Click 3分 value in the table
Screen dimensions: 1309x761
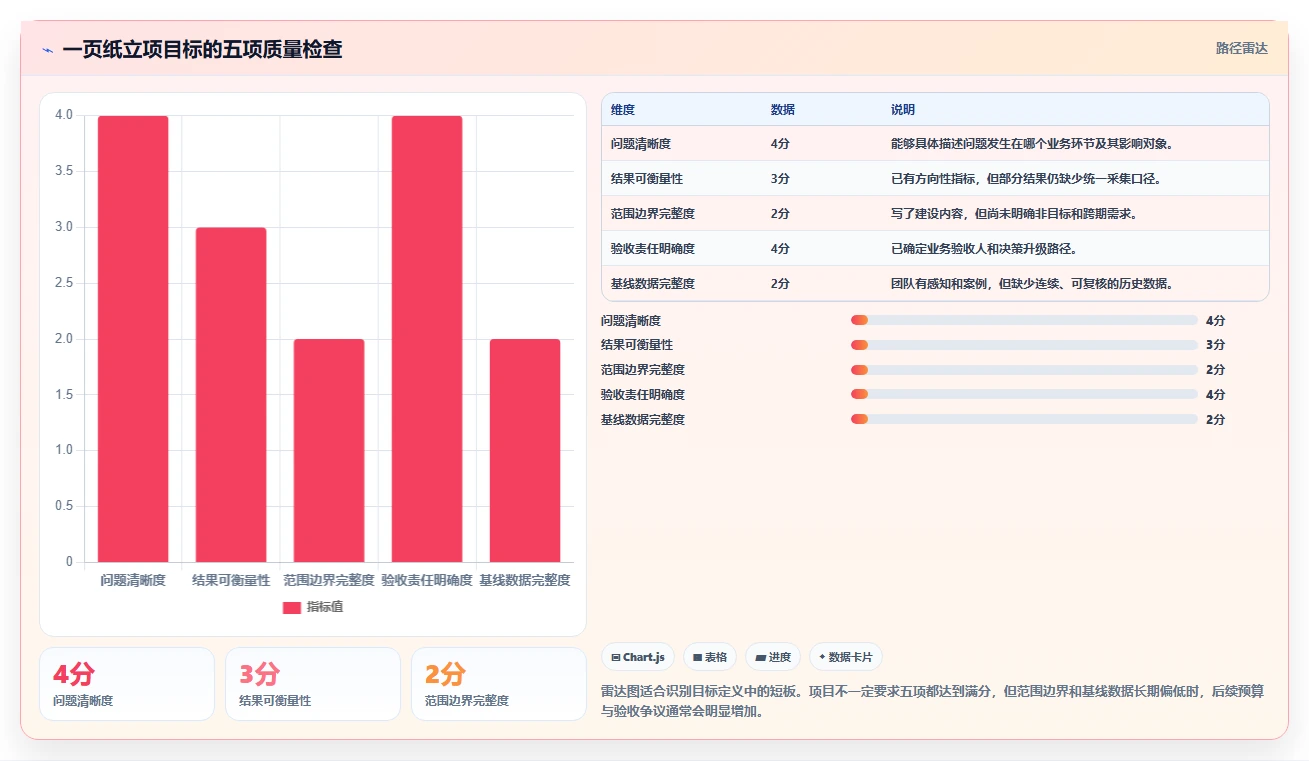point(780,178)
